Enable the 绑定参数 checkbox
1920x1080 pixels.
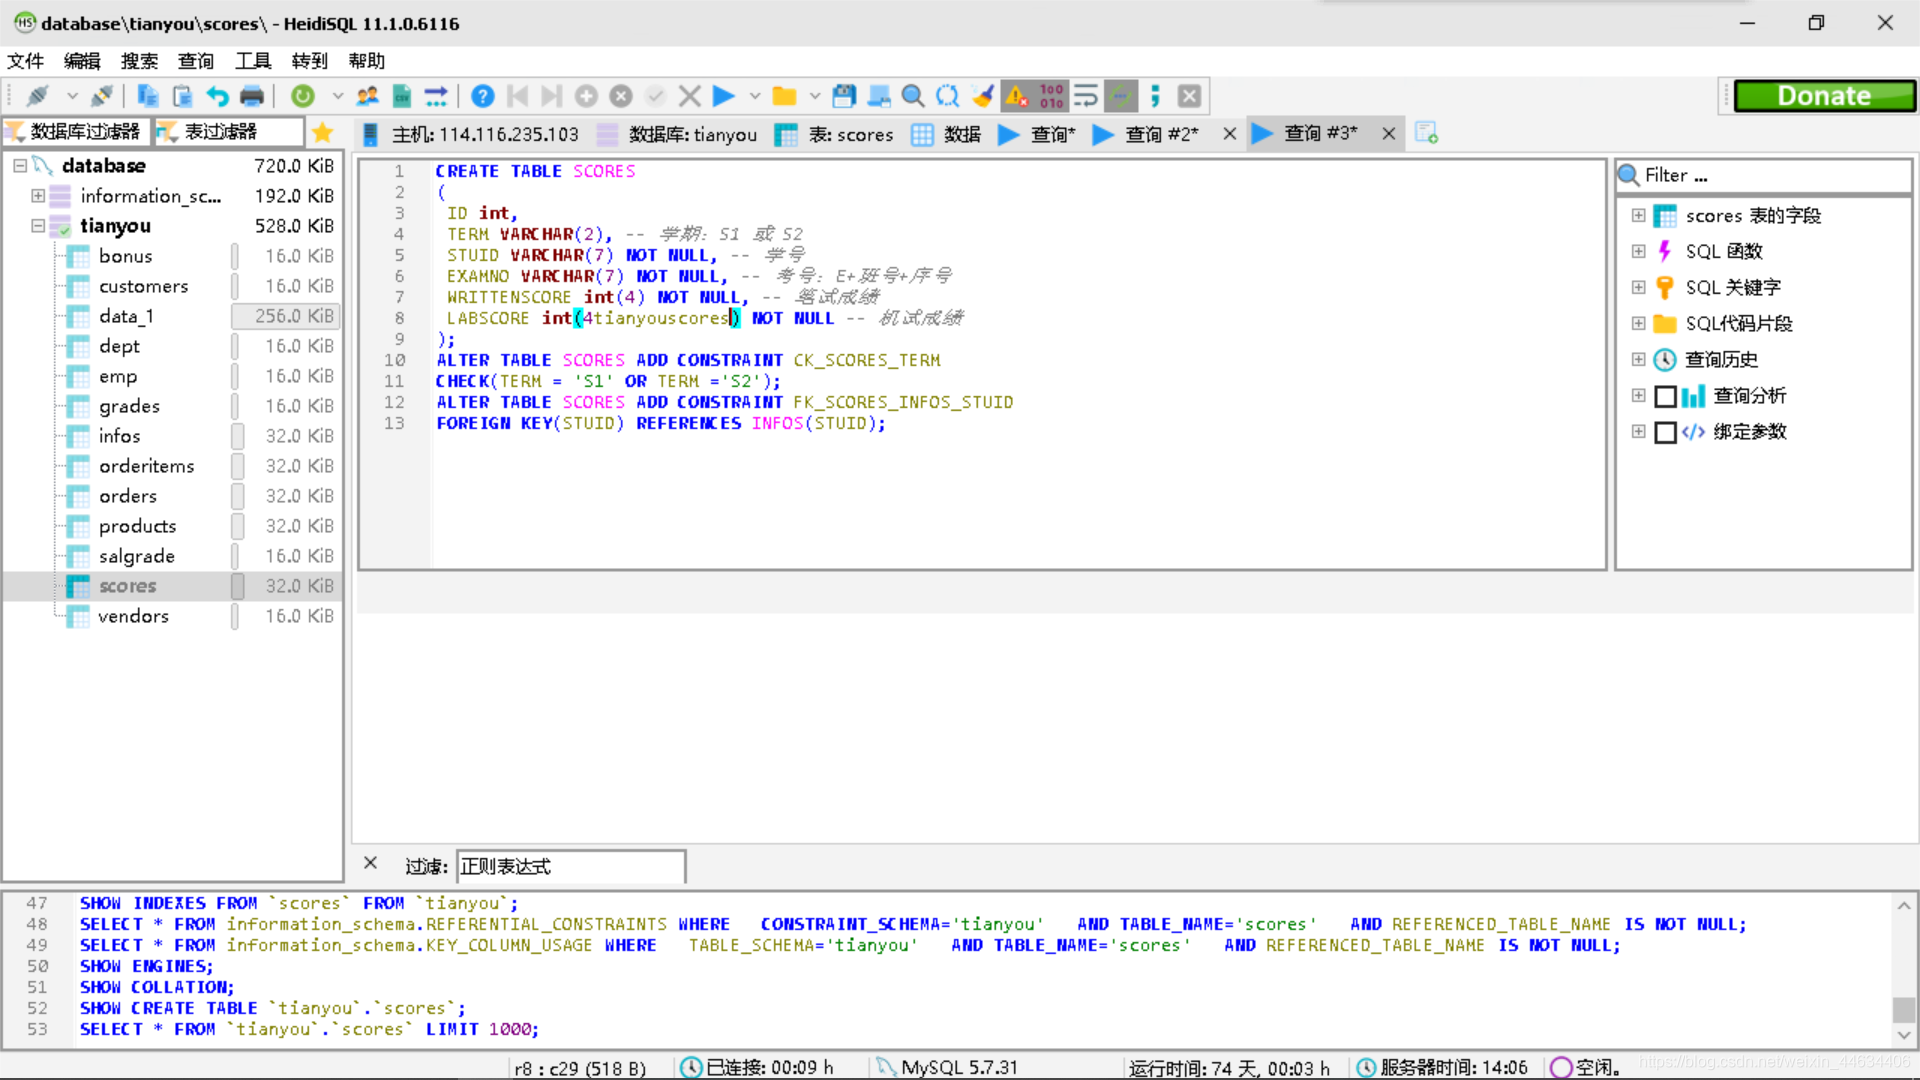pos(1665,432)
